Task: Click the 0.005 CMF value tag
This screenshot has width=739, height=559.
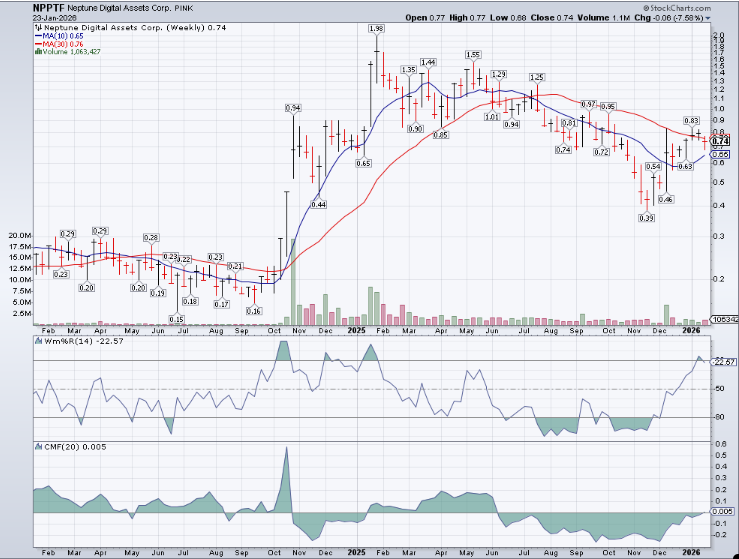Action: (x=720, y=511)
